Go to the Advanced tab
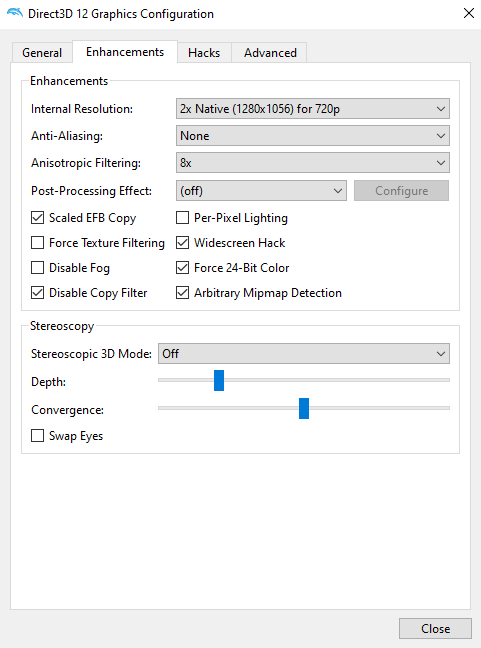Image resolution: width=481 pixels, height=648 pixels. (270, 53)
